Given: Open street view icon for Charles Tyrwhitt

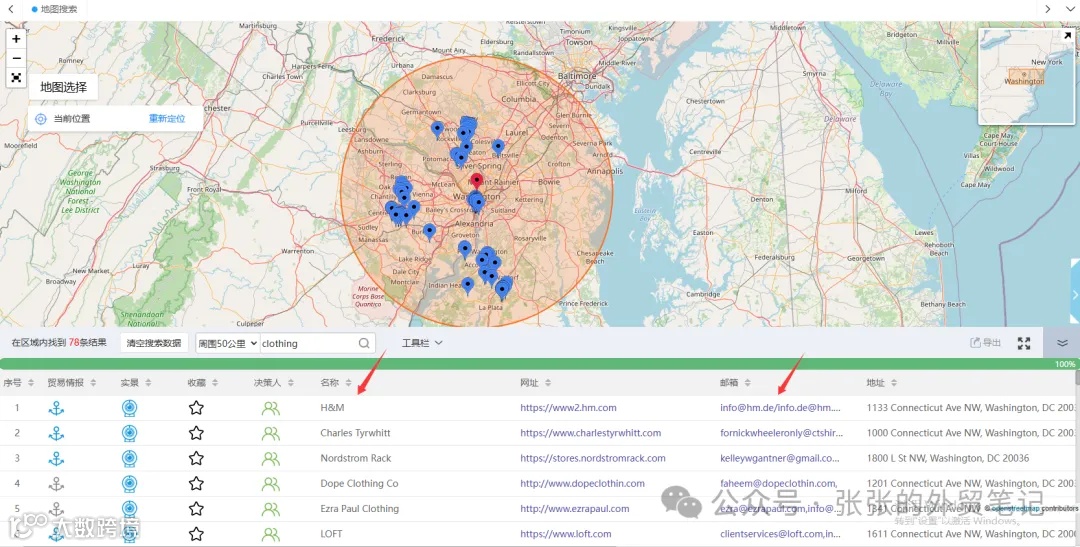Looking at the screenshot, I should point(129,433).
